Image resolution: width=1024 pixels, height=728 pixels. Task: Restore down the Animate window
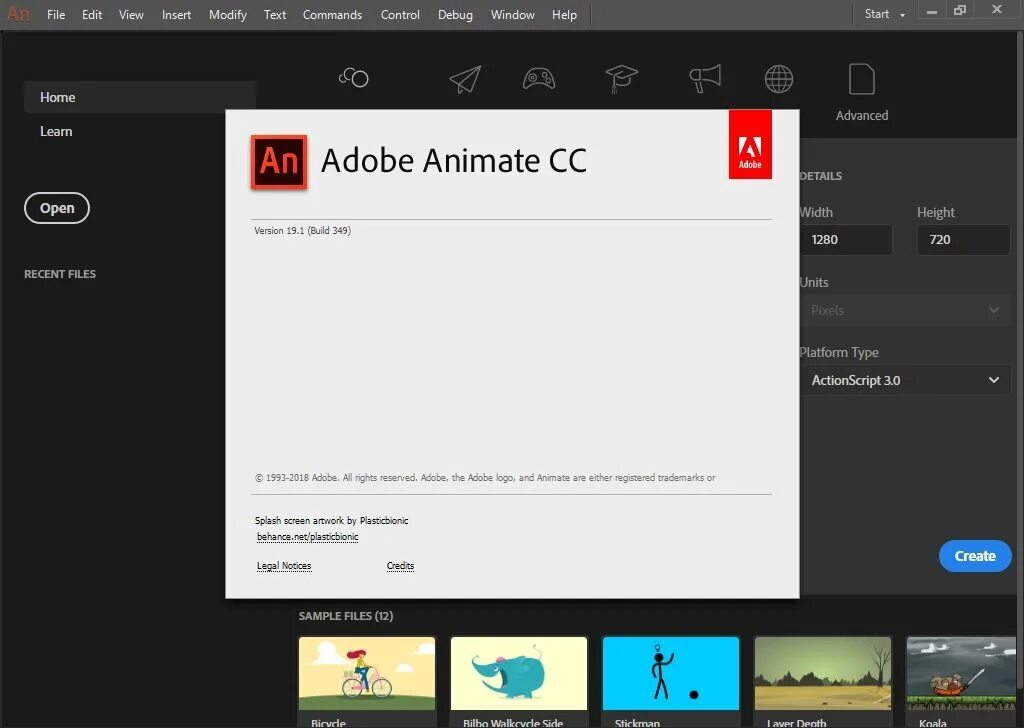coord(959,10)
